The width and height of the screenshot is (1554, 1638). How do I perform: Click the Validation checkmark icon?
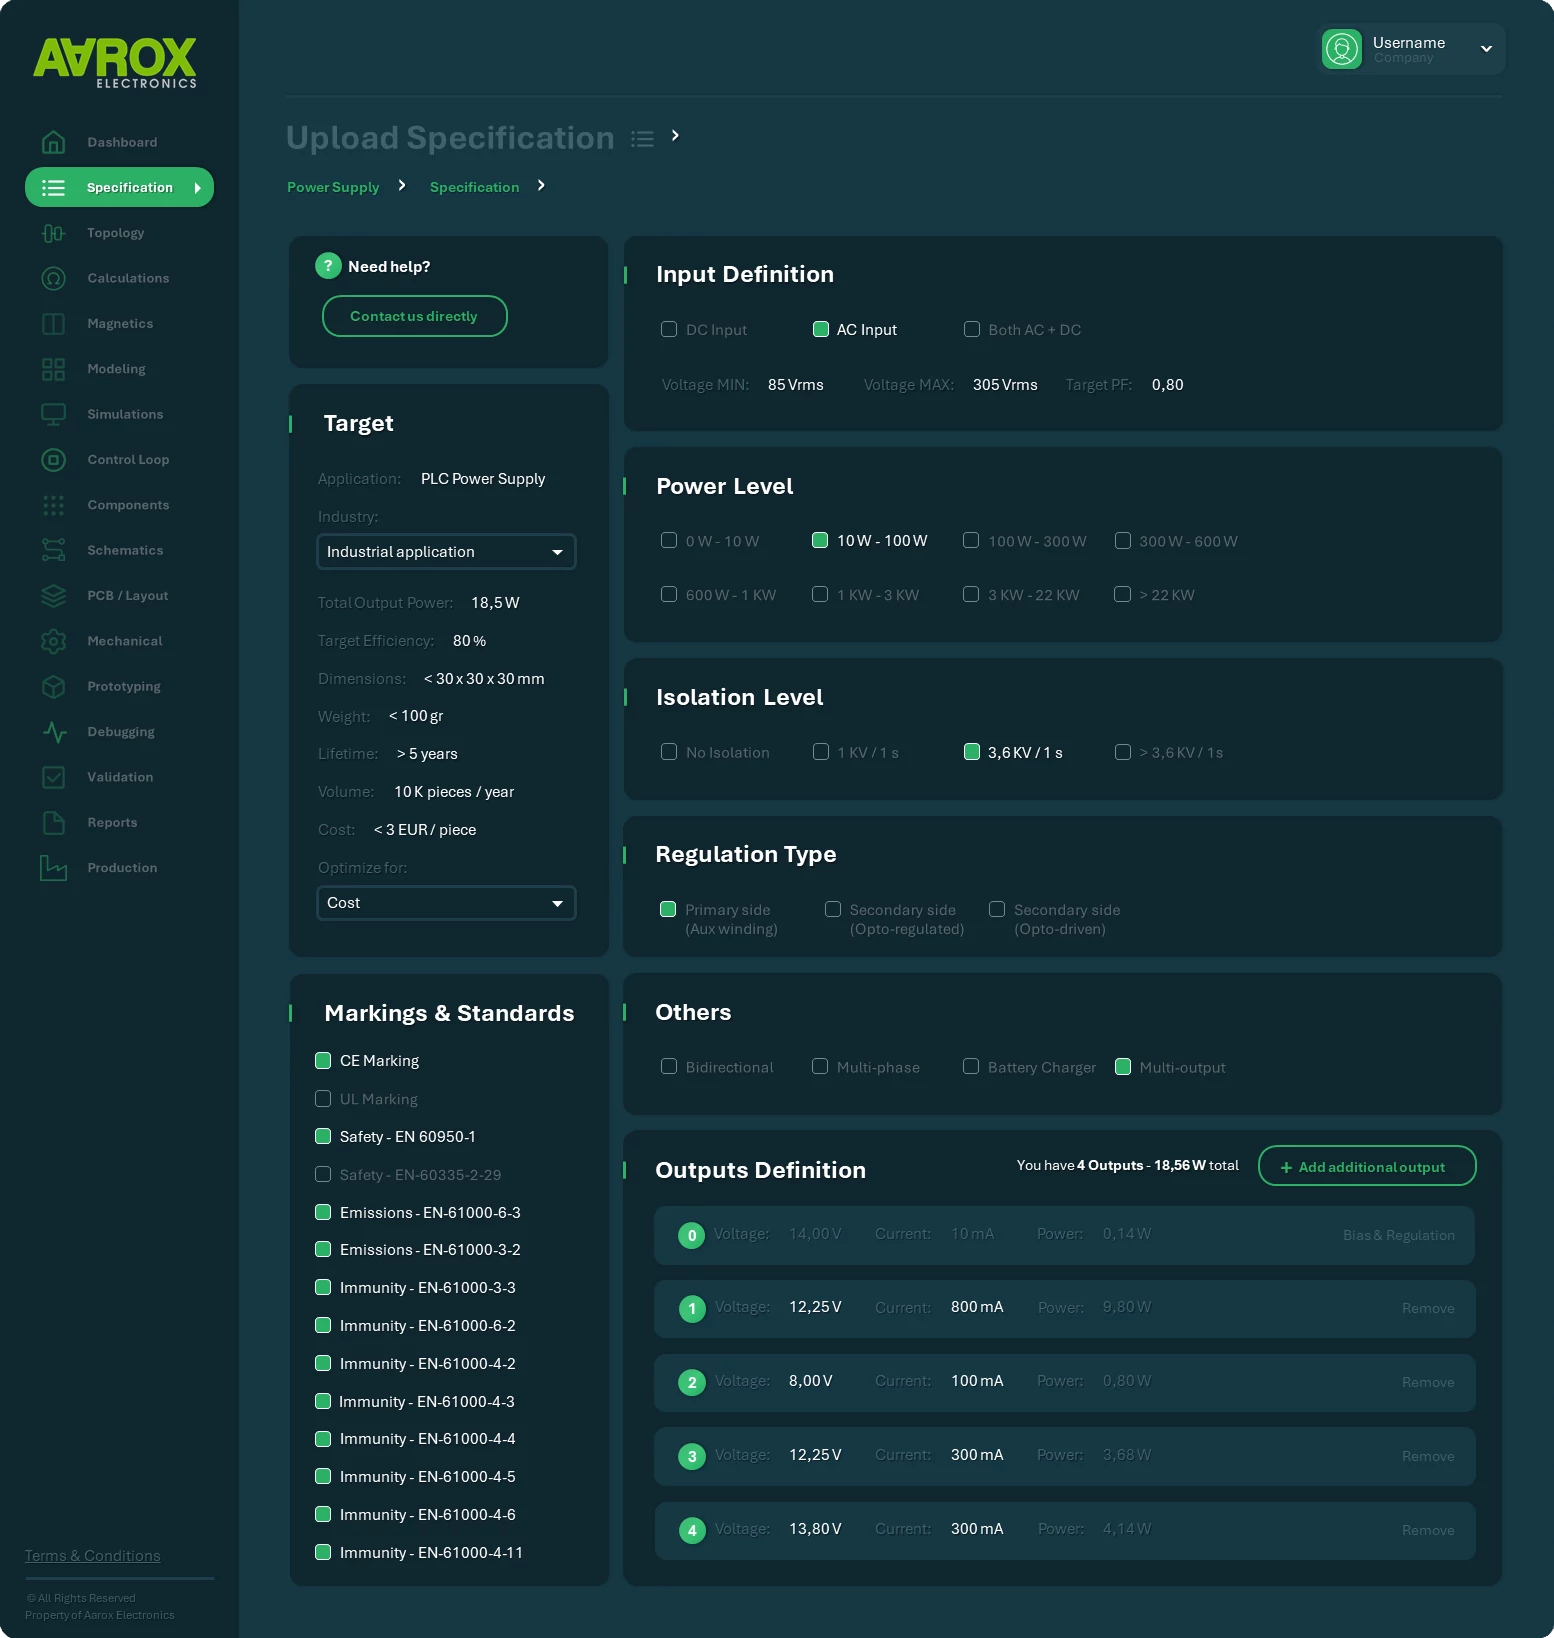[53, 777]
